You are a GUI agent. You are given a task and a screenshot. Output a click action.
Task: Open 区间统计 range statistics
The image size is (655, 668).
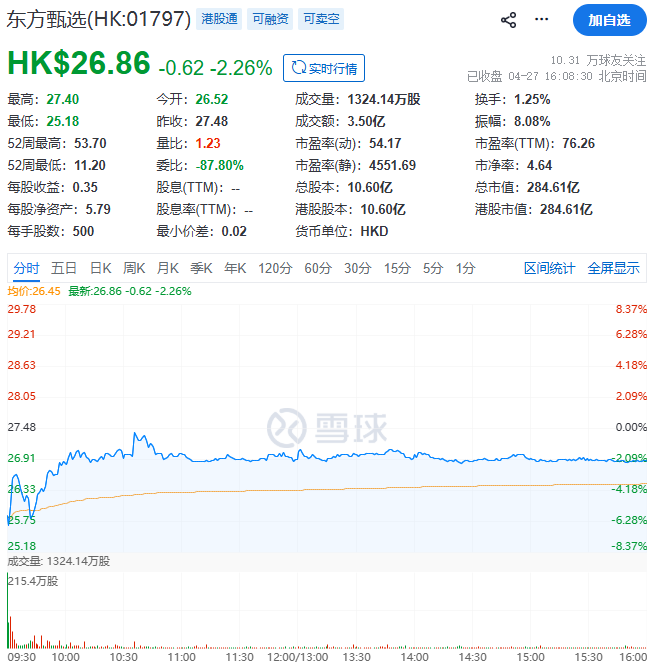point(550,268)
